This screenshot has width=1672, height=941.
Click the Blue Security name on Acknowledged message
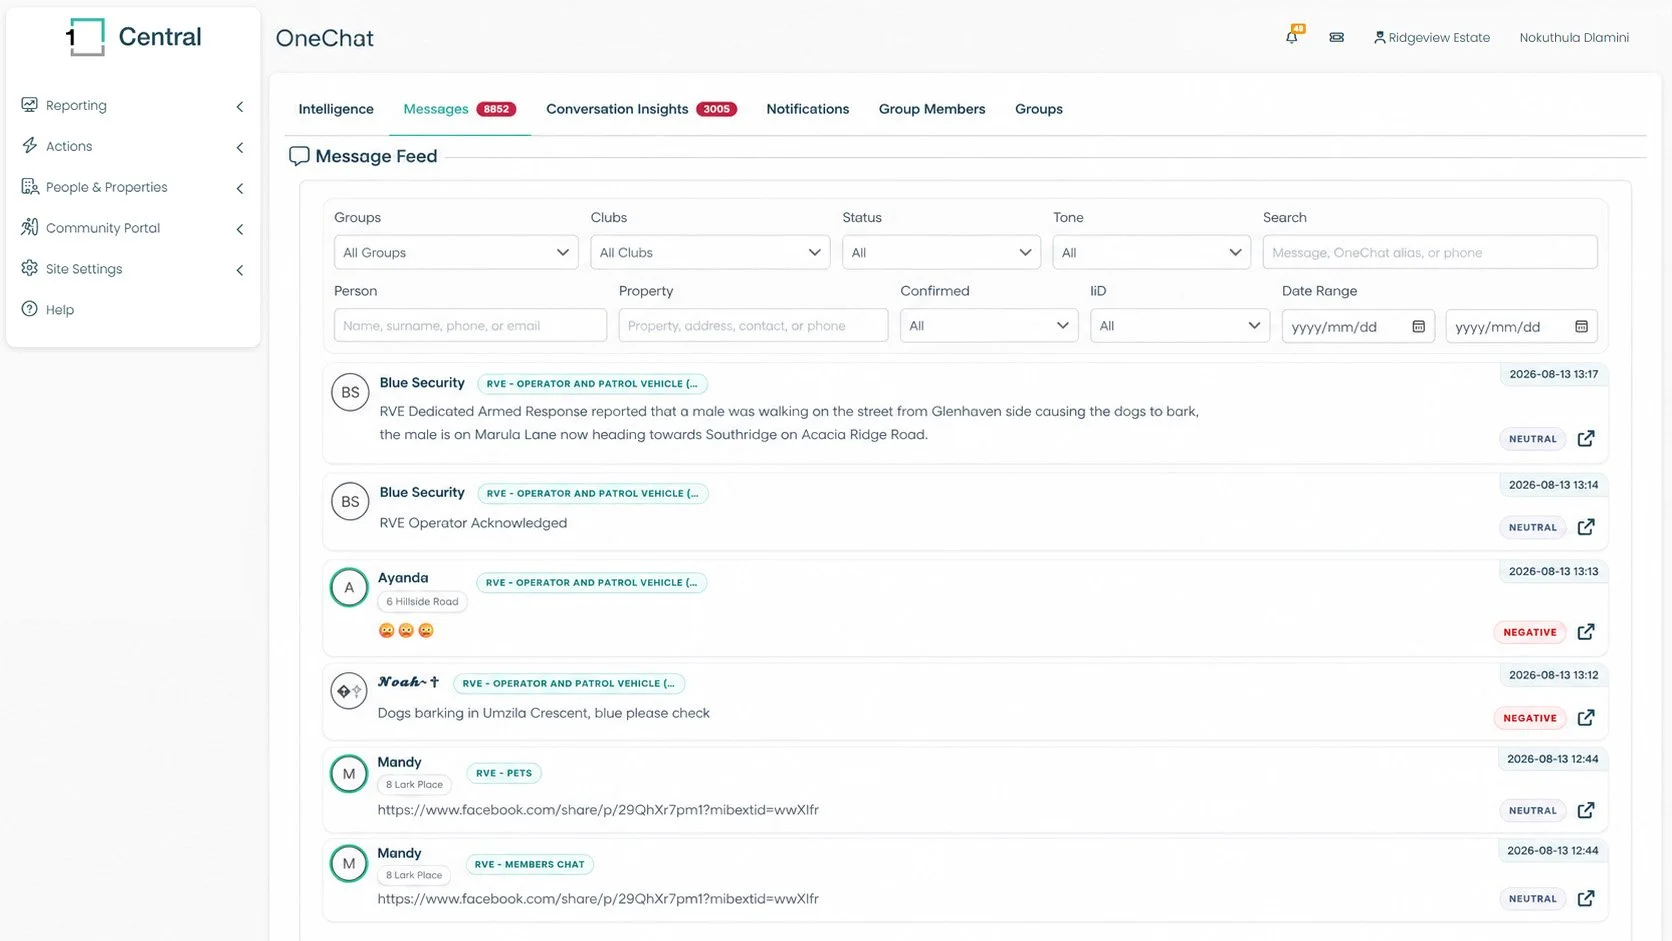422,492
